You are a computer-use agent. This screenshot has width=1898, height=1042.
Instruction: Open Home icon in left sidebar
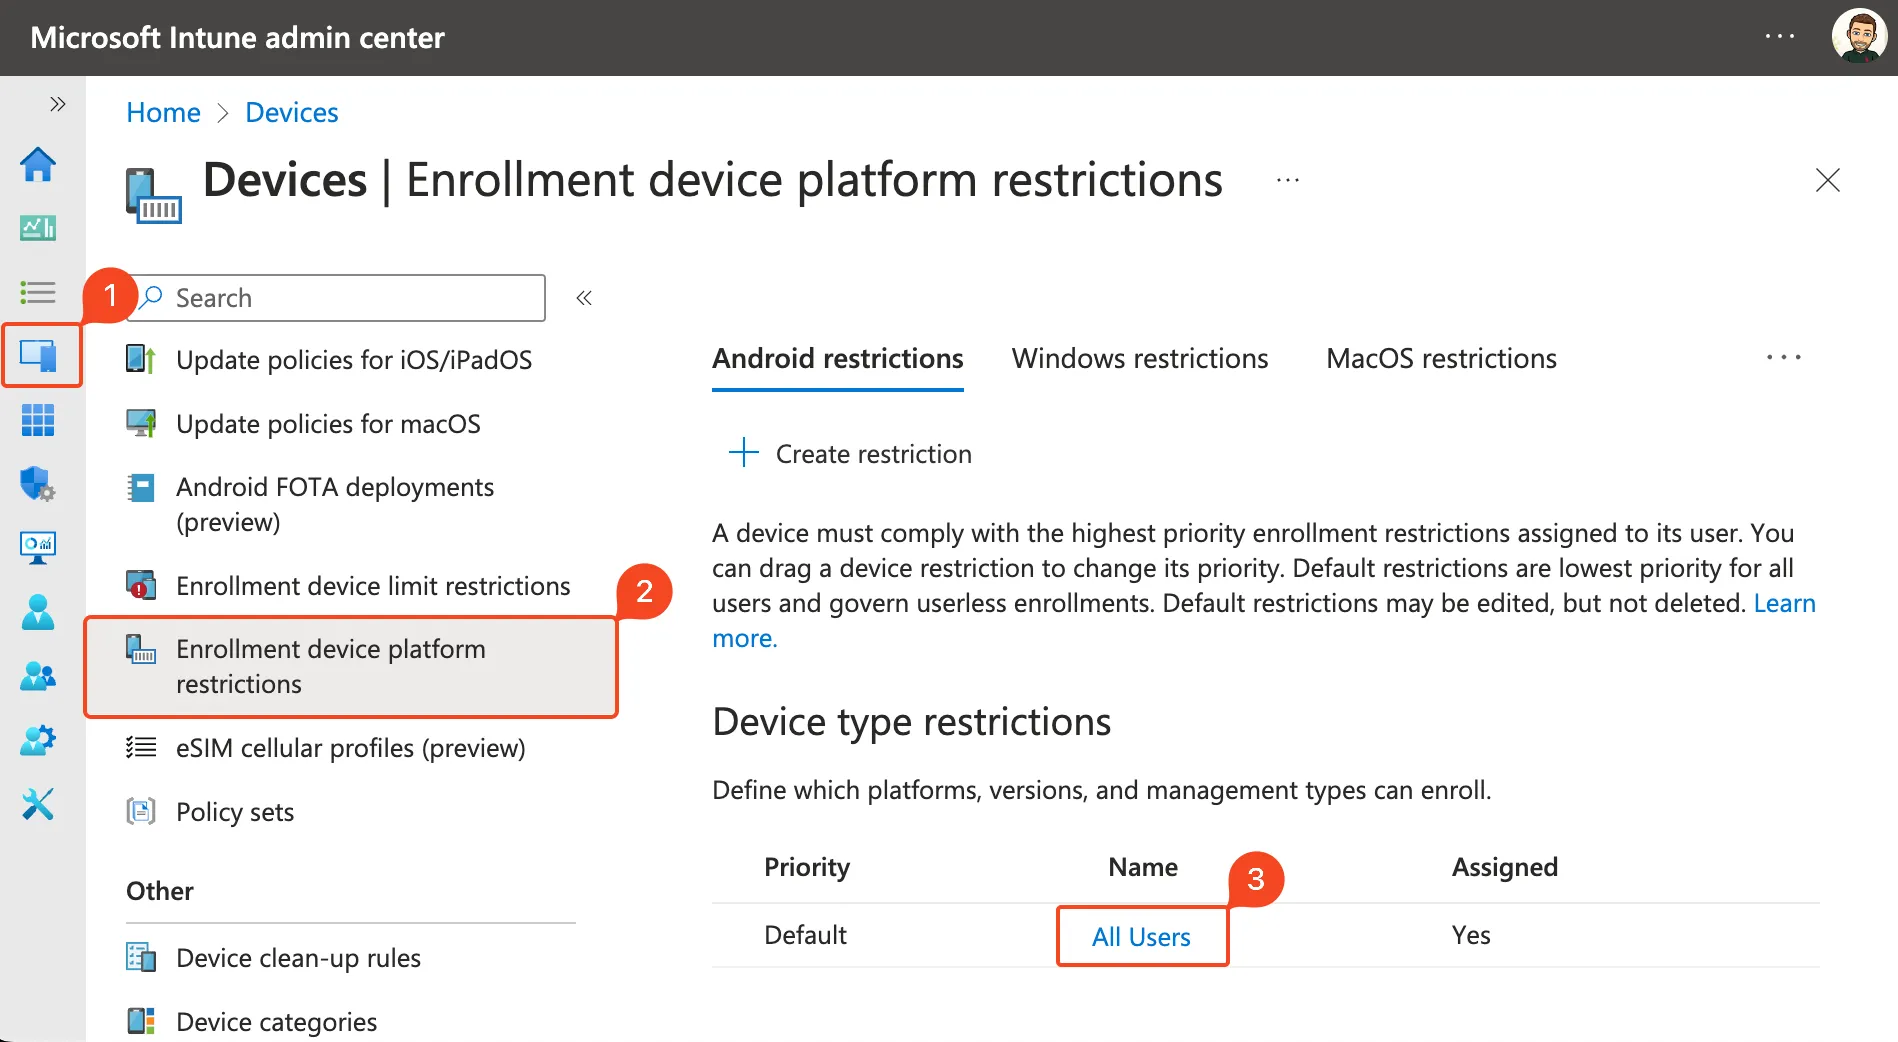[x=38, y=164]
